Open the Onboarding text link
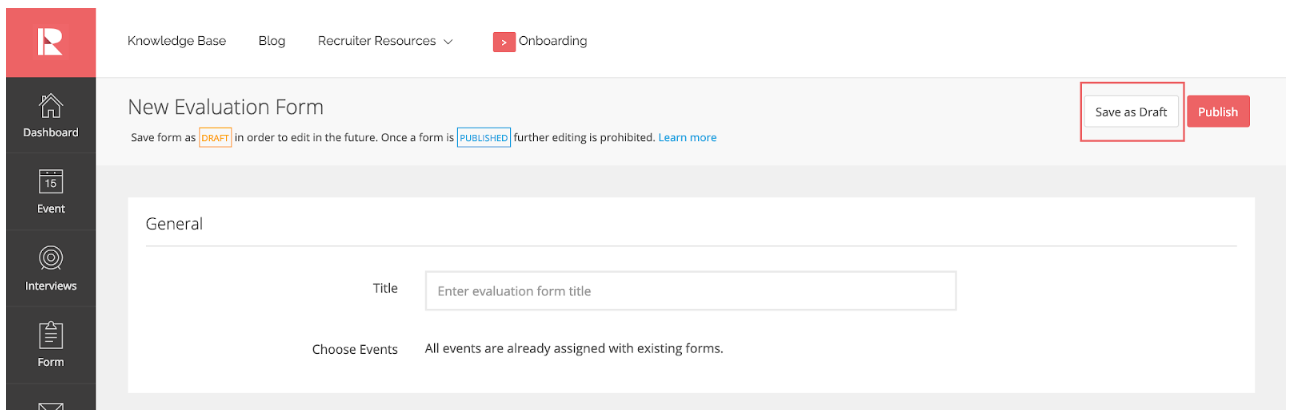Image resolution: width=1296 pixels, height=416 pixels. 552,41
